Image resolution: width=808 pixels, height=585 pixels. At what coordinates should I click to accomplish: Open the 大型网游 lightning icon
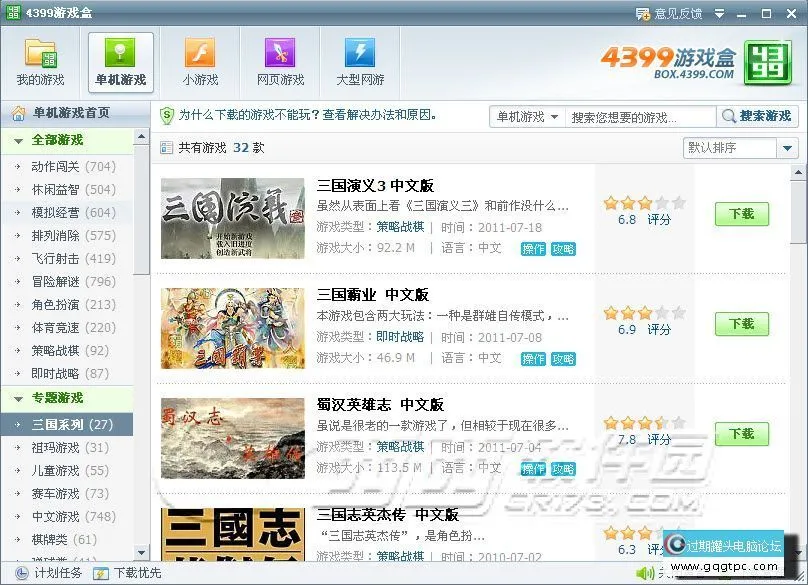360,53
